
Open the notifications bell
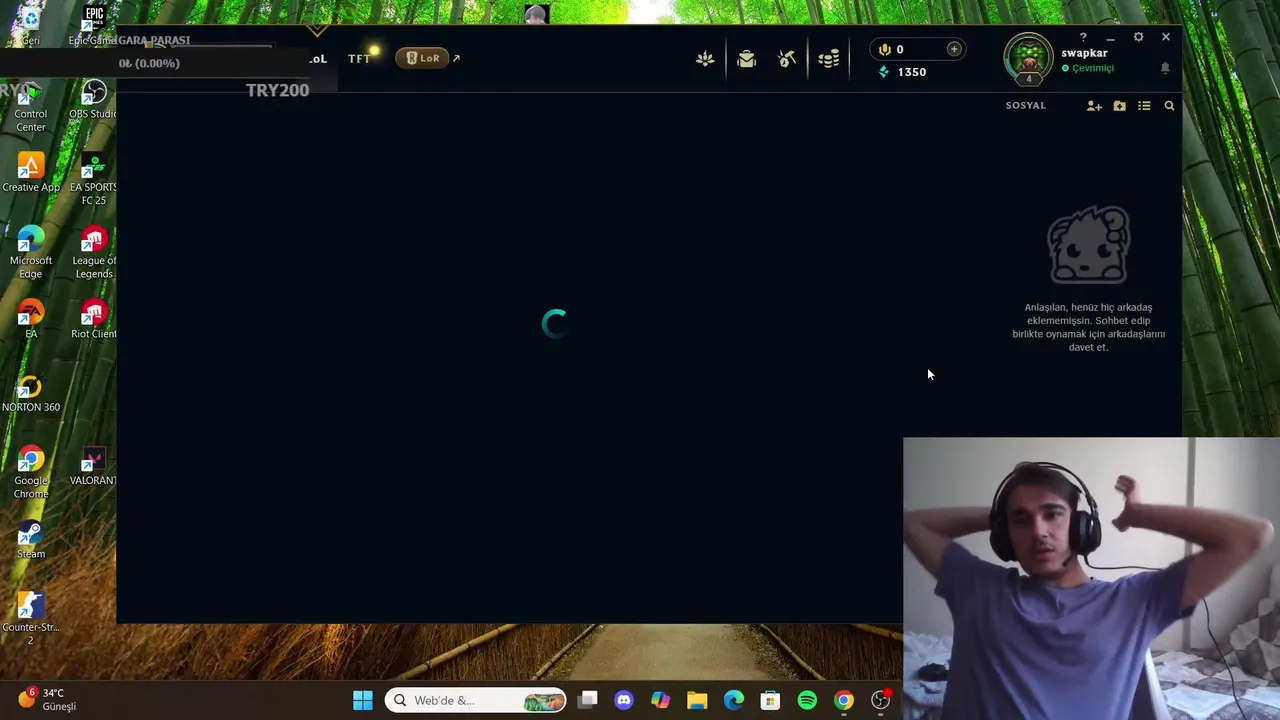click(1165, 68)
